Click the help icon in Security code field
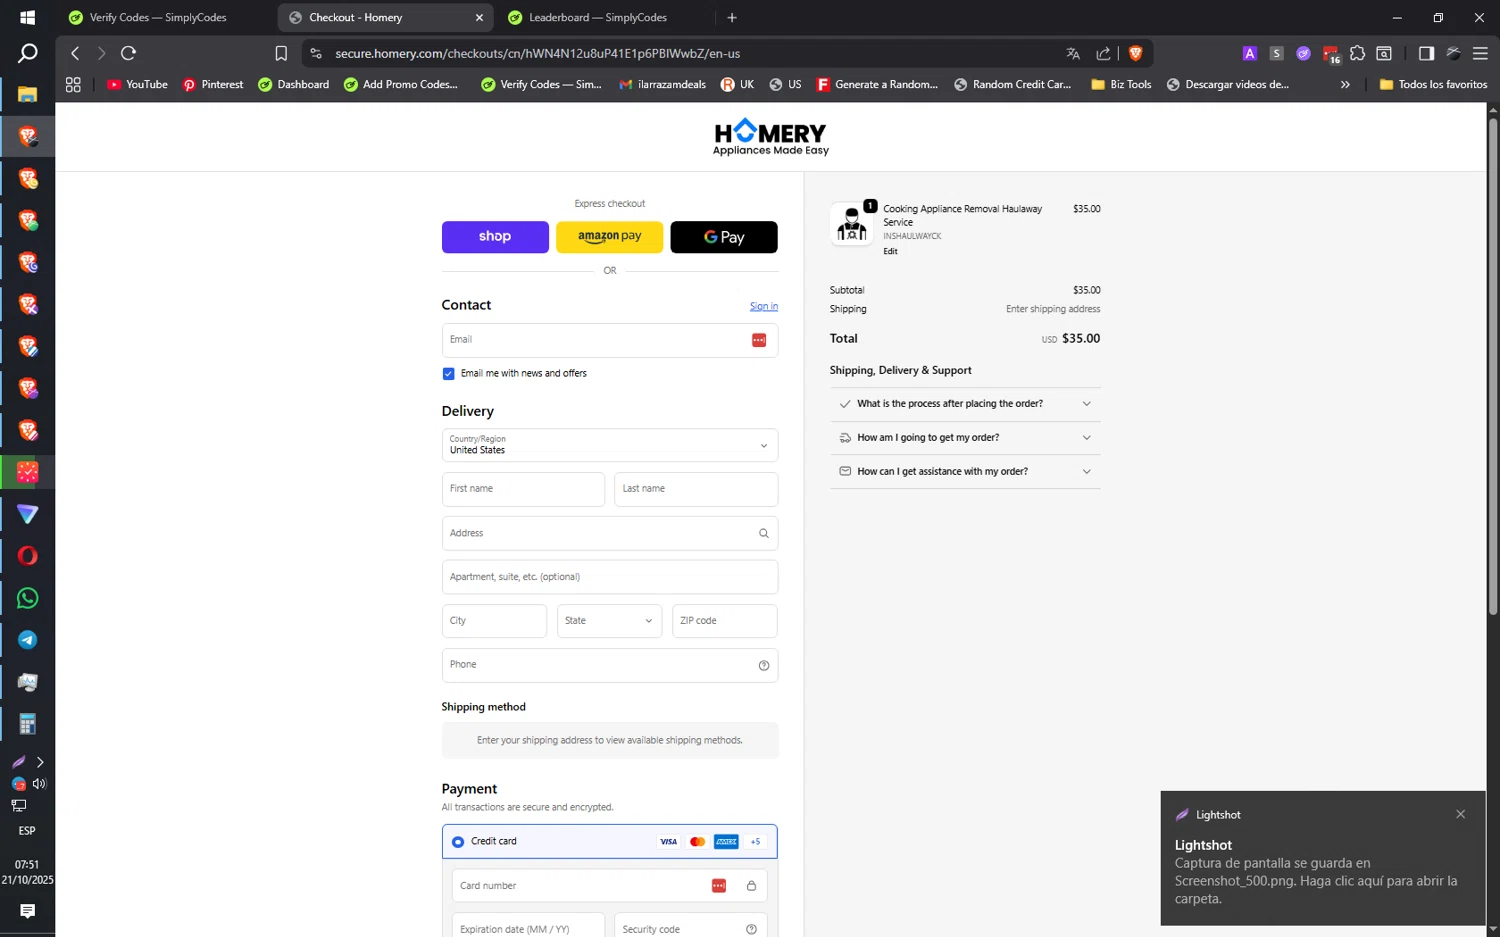The image size is (1500, 937). coord(751,930)
